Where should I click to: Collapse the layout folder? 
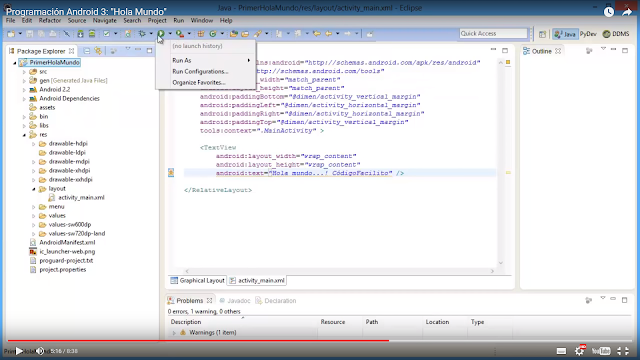coord(33,189)
